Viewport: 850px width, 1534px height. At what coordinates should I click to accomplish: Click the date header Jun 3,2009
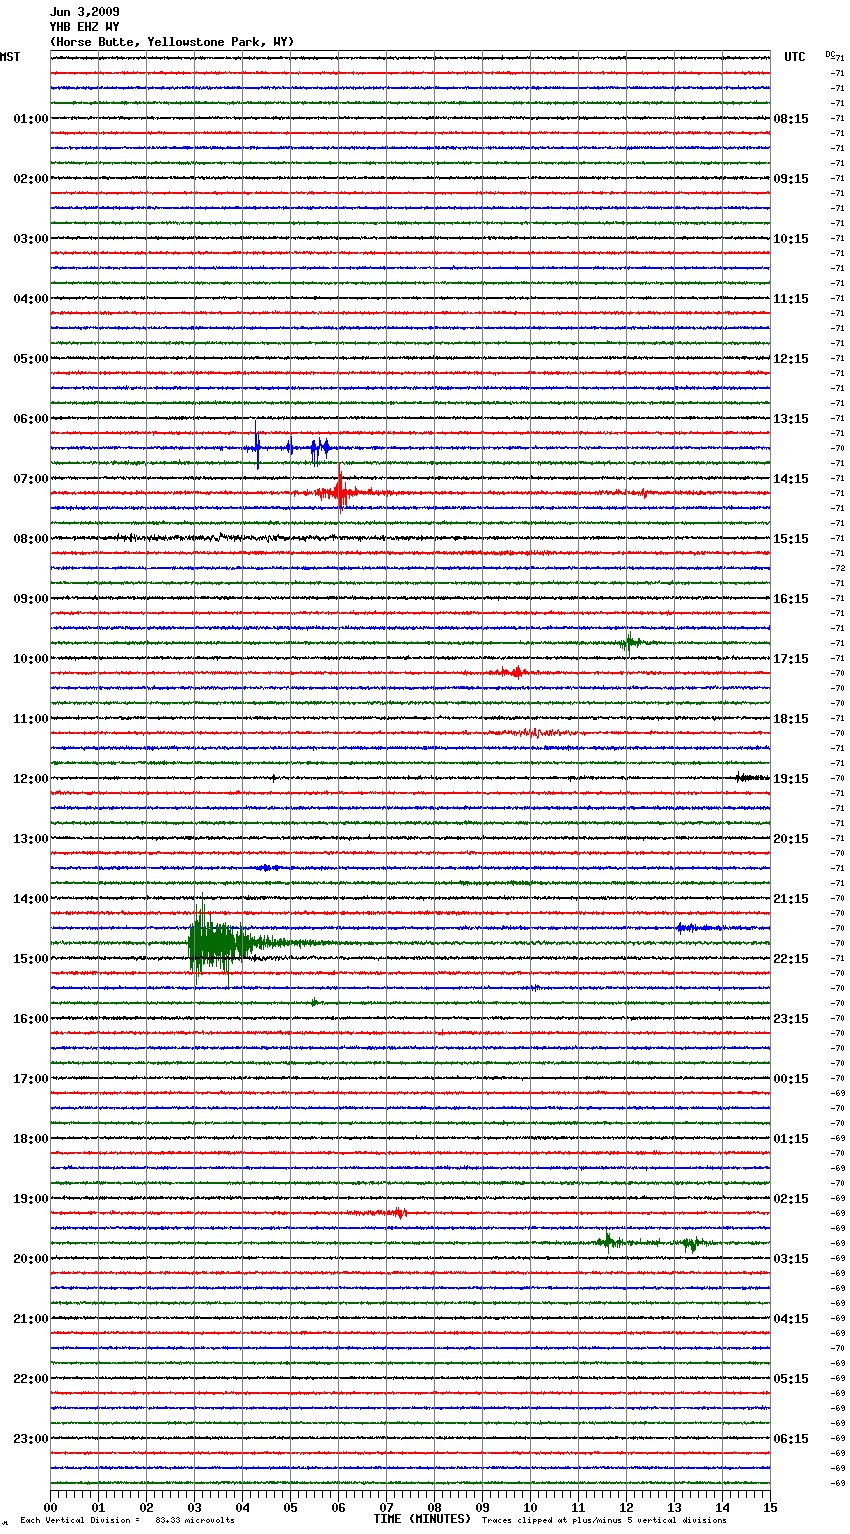84,12
